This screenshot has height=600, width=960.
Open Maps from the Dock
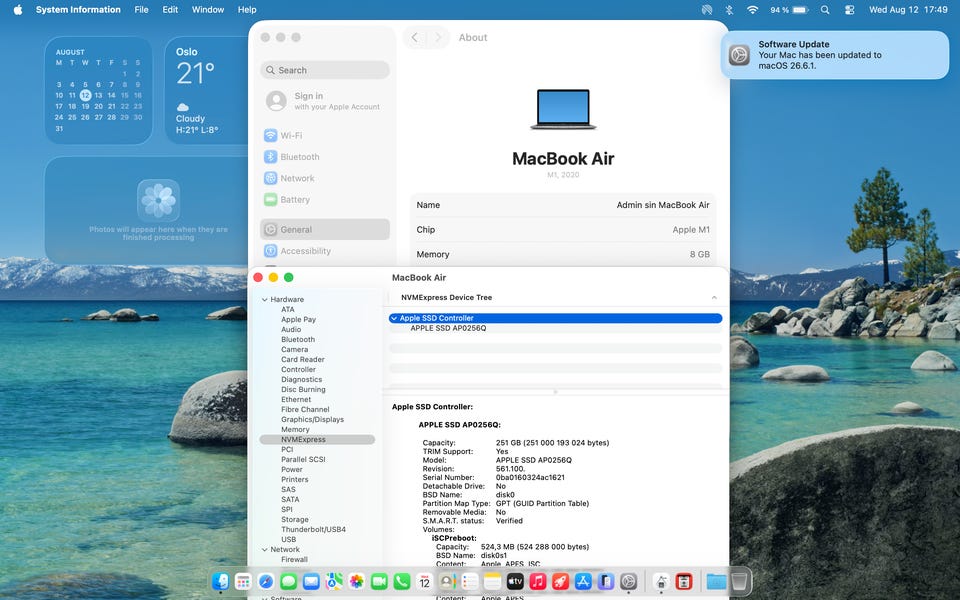click(x=334, y=581)
